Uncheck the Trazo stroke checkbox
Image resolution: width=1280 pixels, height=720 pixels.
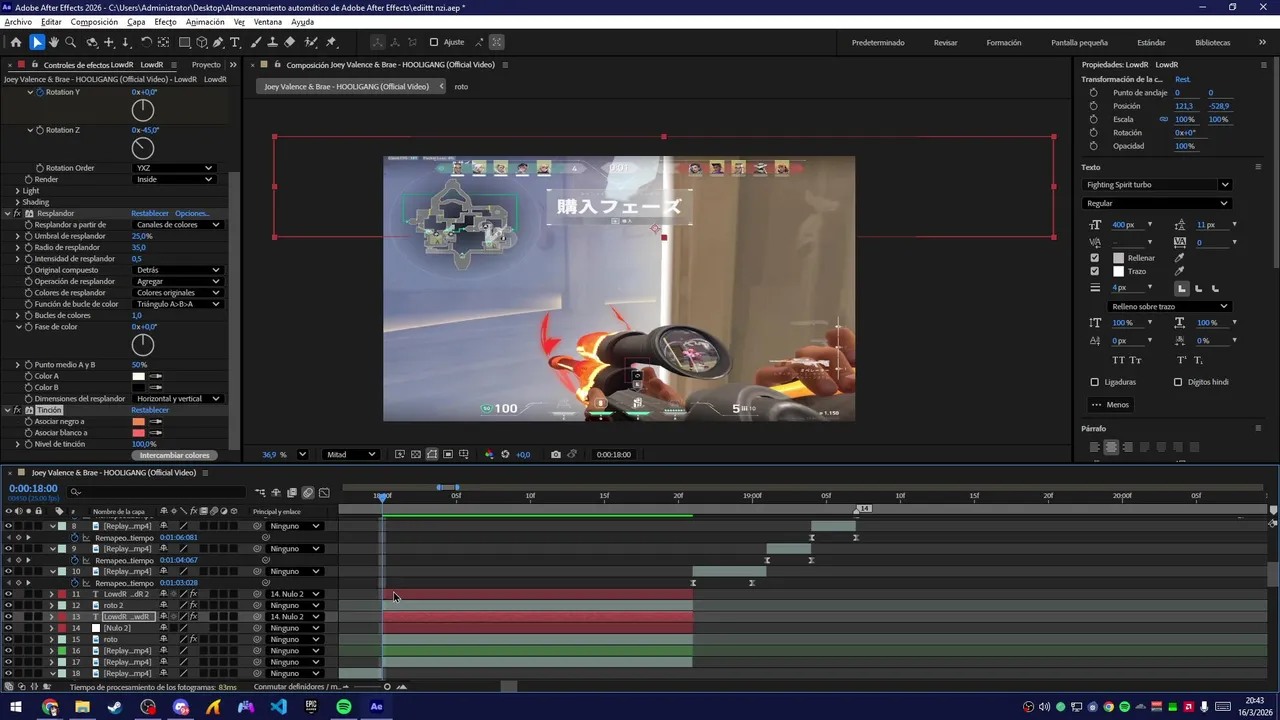[x=1094, y=271]
